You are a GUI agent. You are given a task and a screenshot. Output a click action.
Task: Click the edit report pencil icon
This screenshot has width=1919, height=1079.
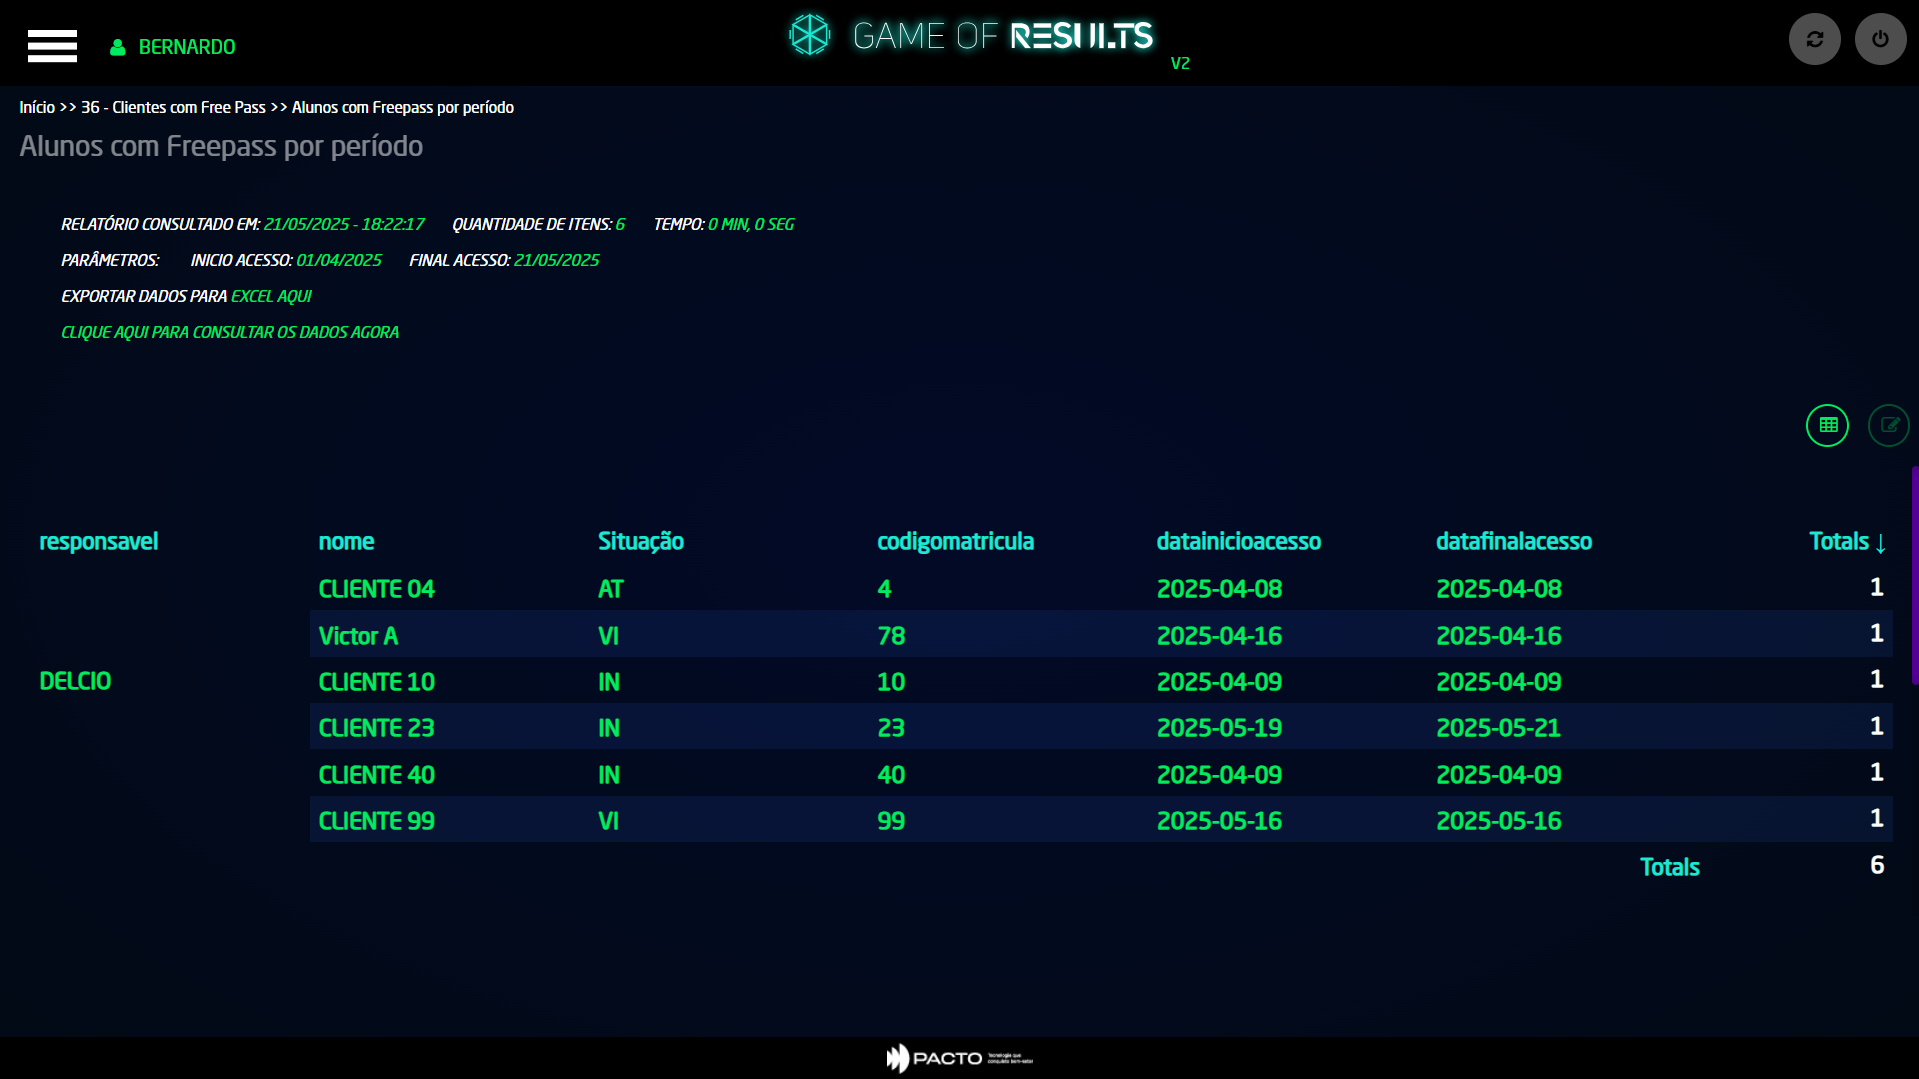tap(1888, 425)
